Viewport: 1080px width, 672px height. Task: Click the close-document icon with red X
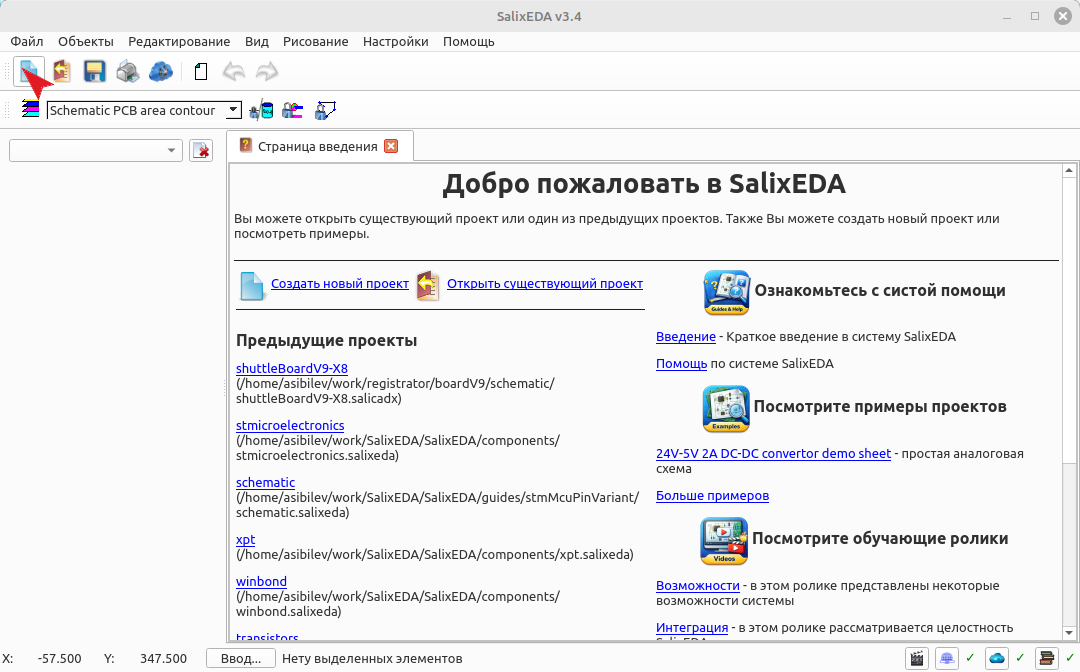coord(201,150)
